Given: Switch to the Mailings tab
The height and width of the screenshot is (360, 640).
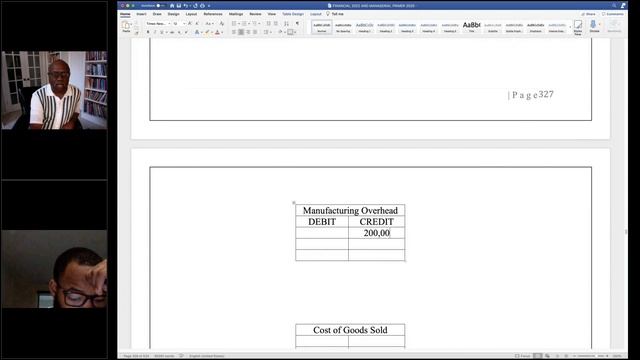Looking at the screenshot, I should 236,14.
